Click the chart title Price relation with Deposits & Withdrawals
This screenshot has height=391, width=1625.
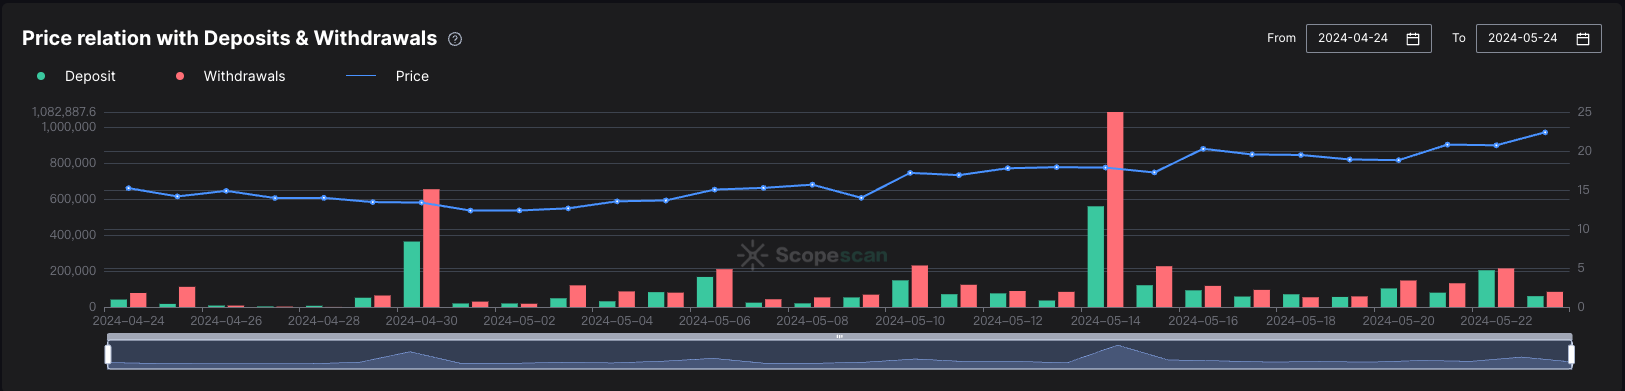230,38
